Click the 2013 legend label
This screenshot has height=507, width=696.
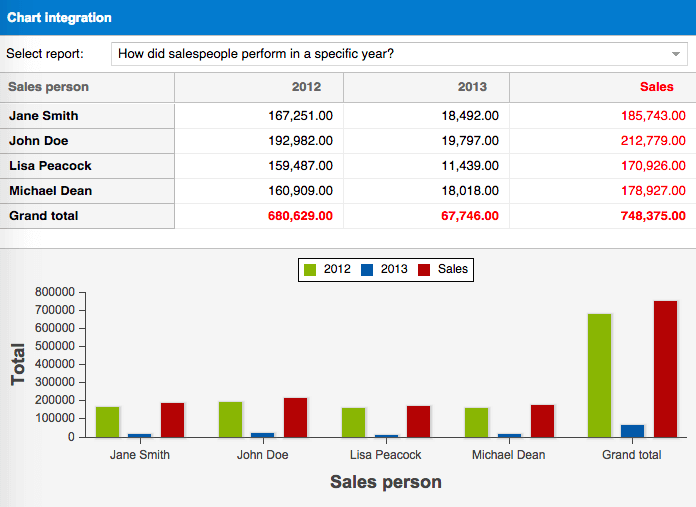pyautogui.click(x=394, y=269)
